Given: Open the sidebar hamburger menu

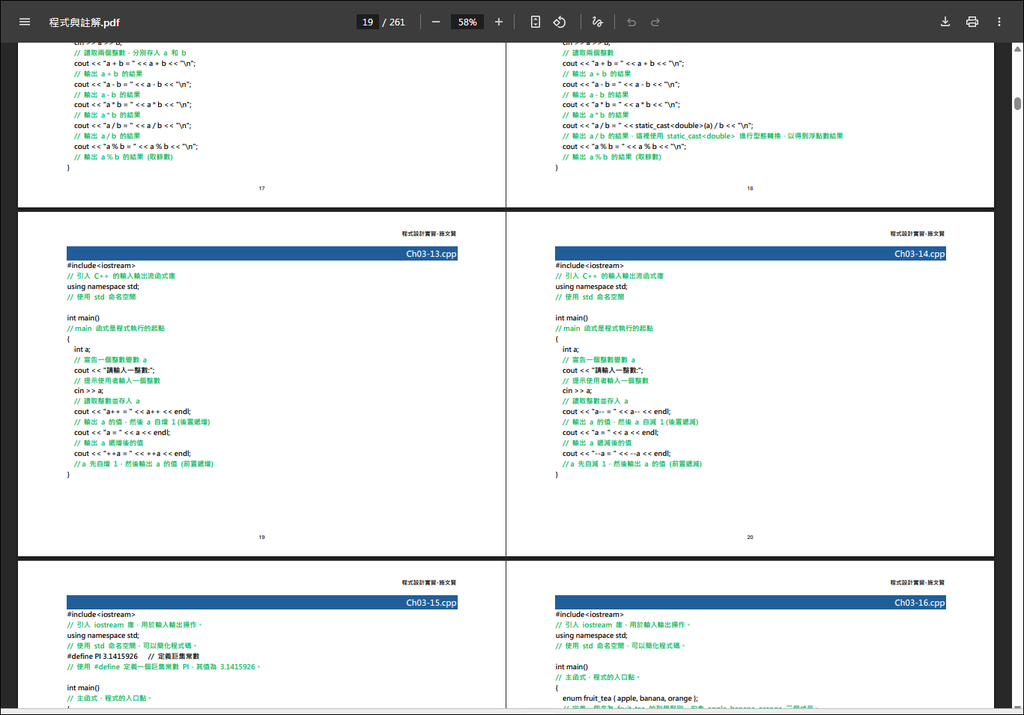Looking at the screenshot, I should point(25,22).
